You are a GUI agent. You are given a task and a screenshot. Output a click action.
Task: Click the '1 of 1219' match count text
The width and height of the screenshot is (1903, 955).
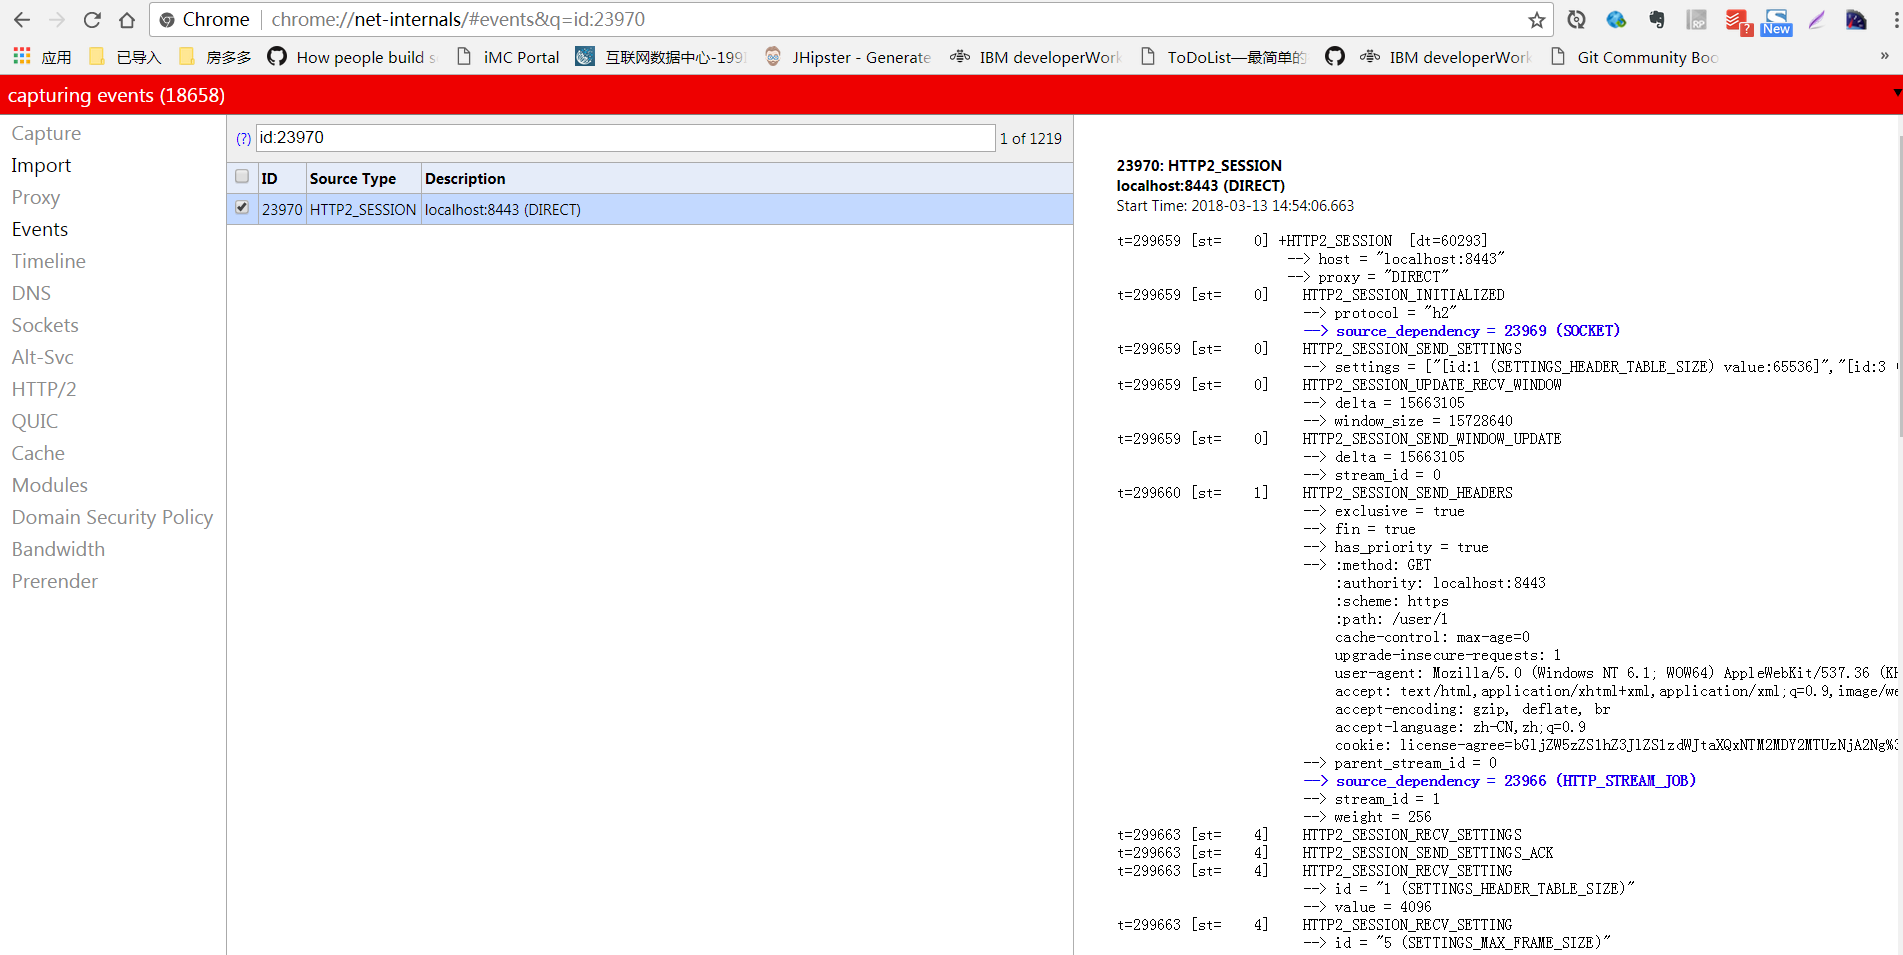pos(1031,139)
